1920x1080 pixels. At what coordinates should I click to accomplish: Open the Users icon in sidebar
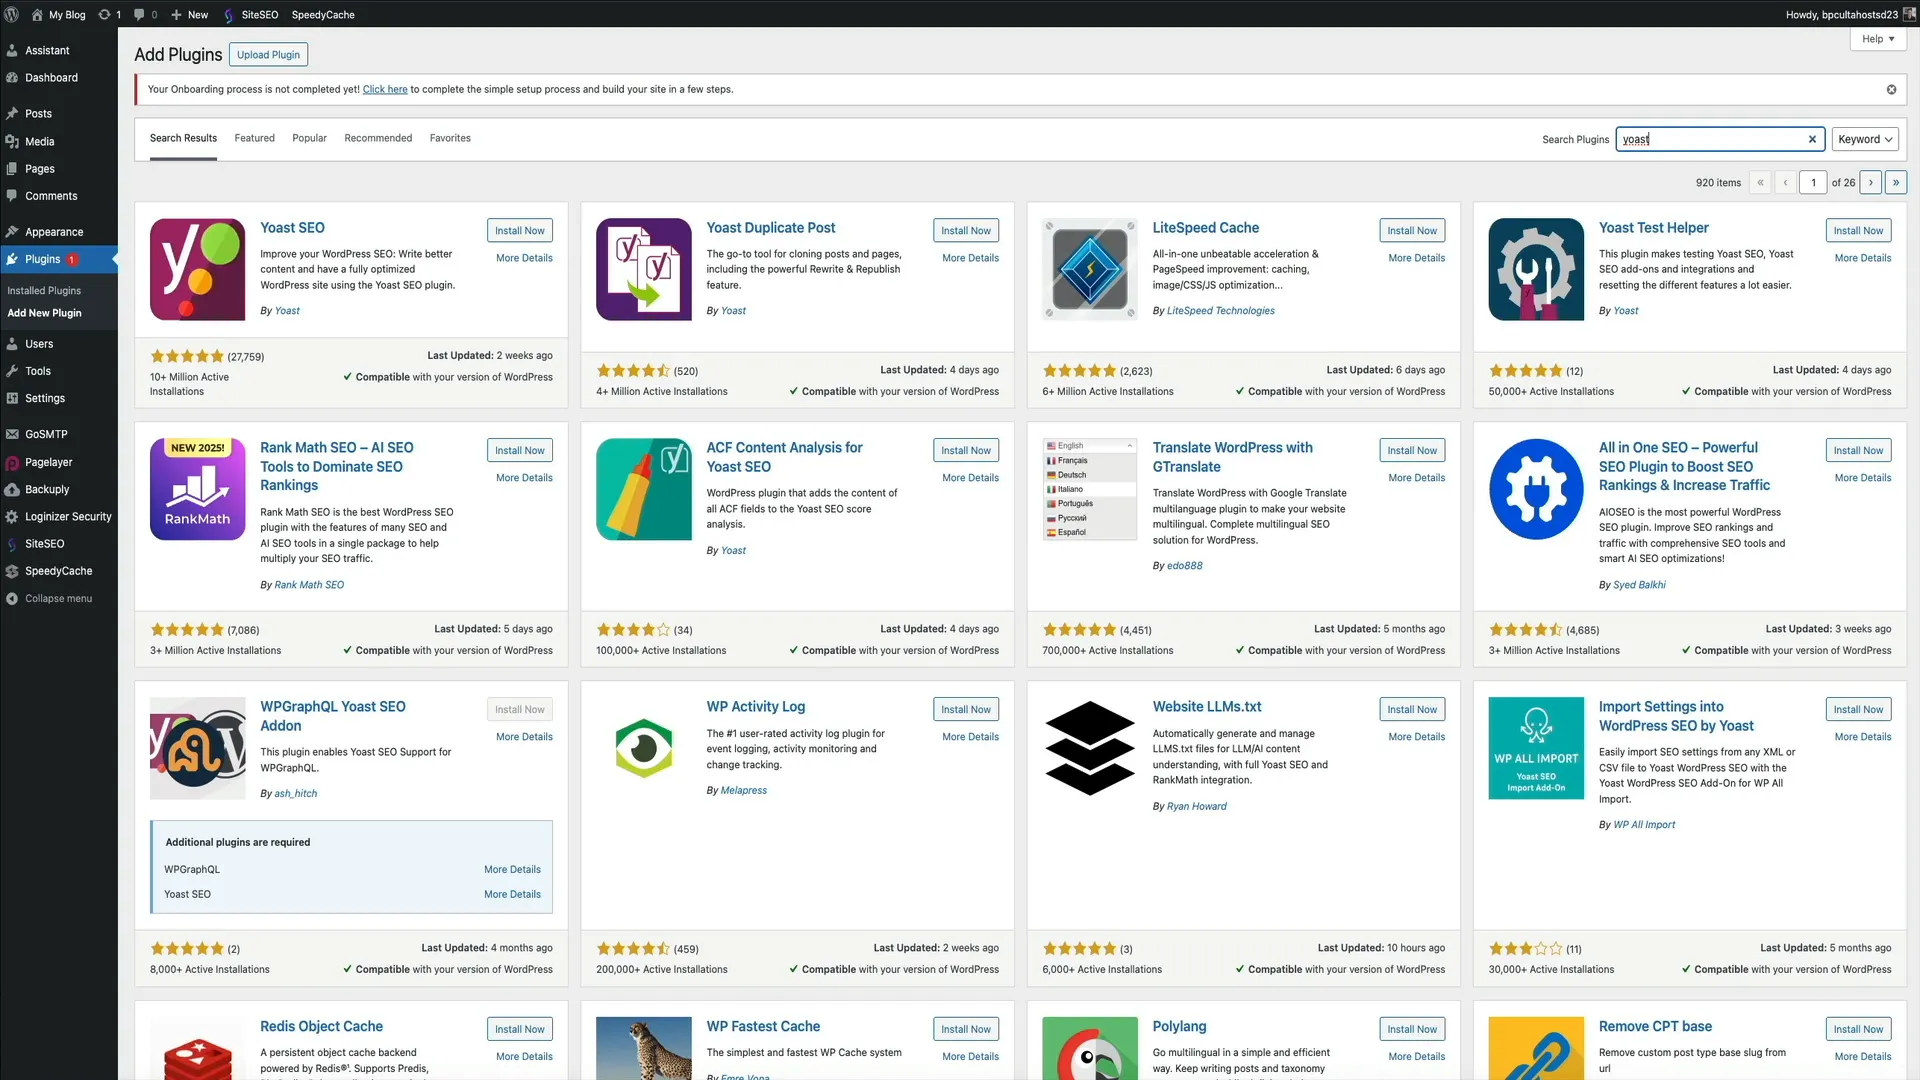click(12, 343)
